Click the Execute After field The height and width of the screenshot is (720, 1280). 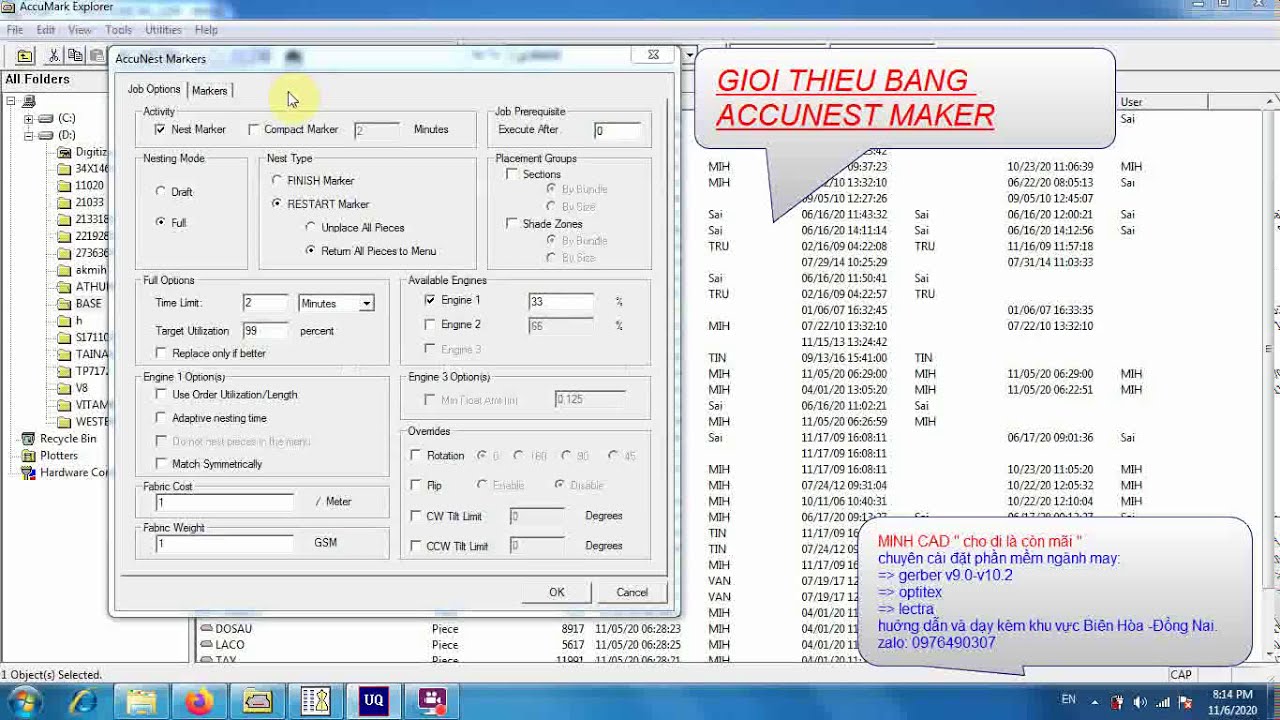point(617,131)
